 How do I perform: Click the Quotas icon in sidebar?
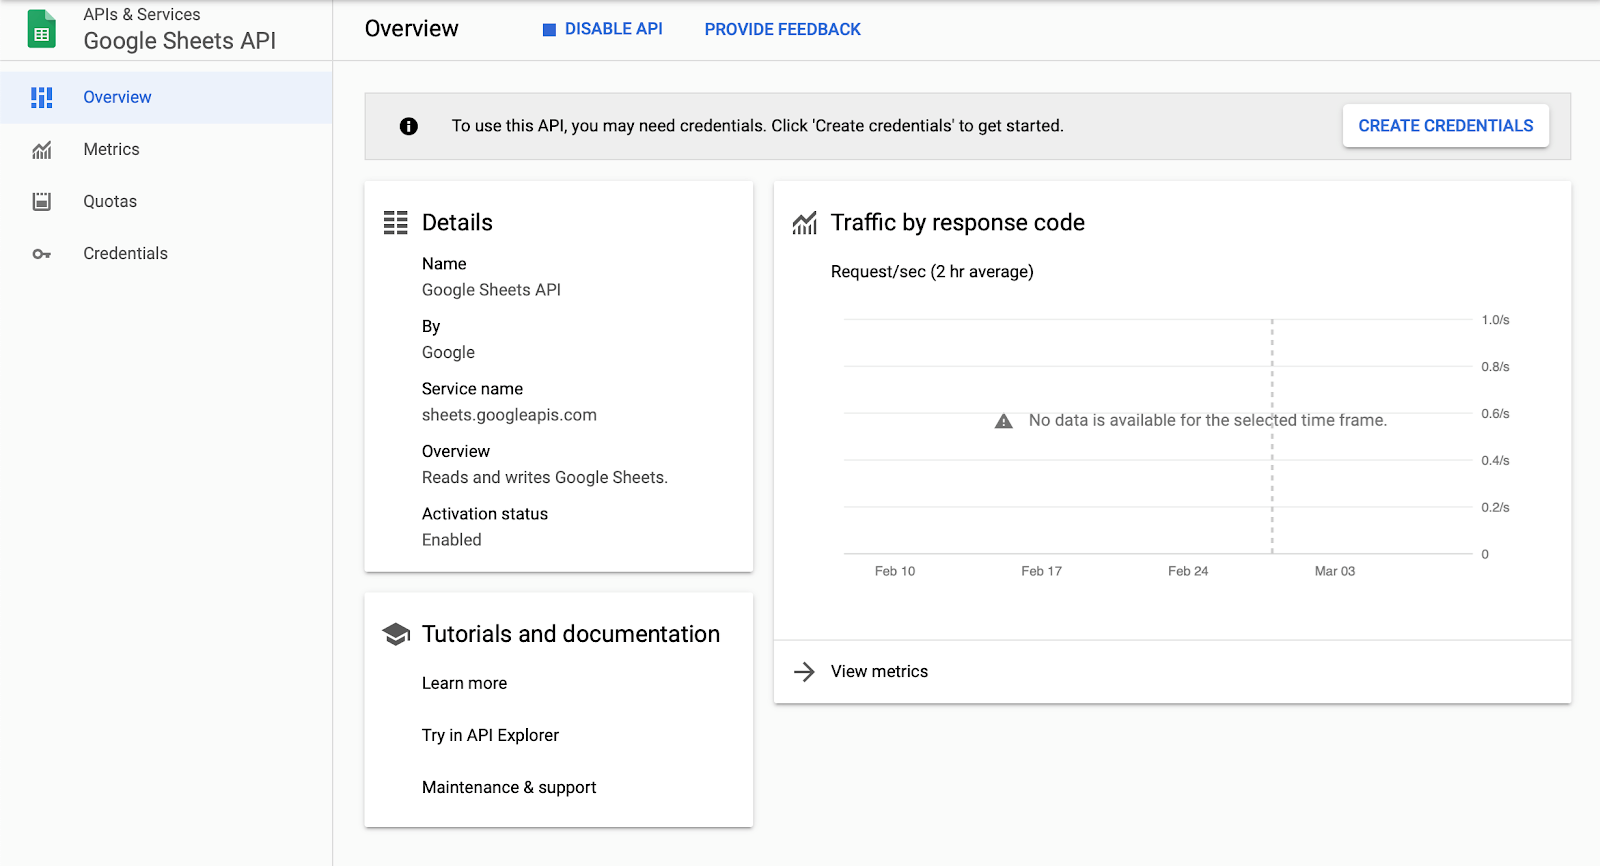pos(41,201)
